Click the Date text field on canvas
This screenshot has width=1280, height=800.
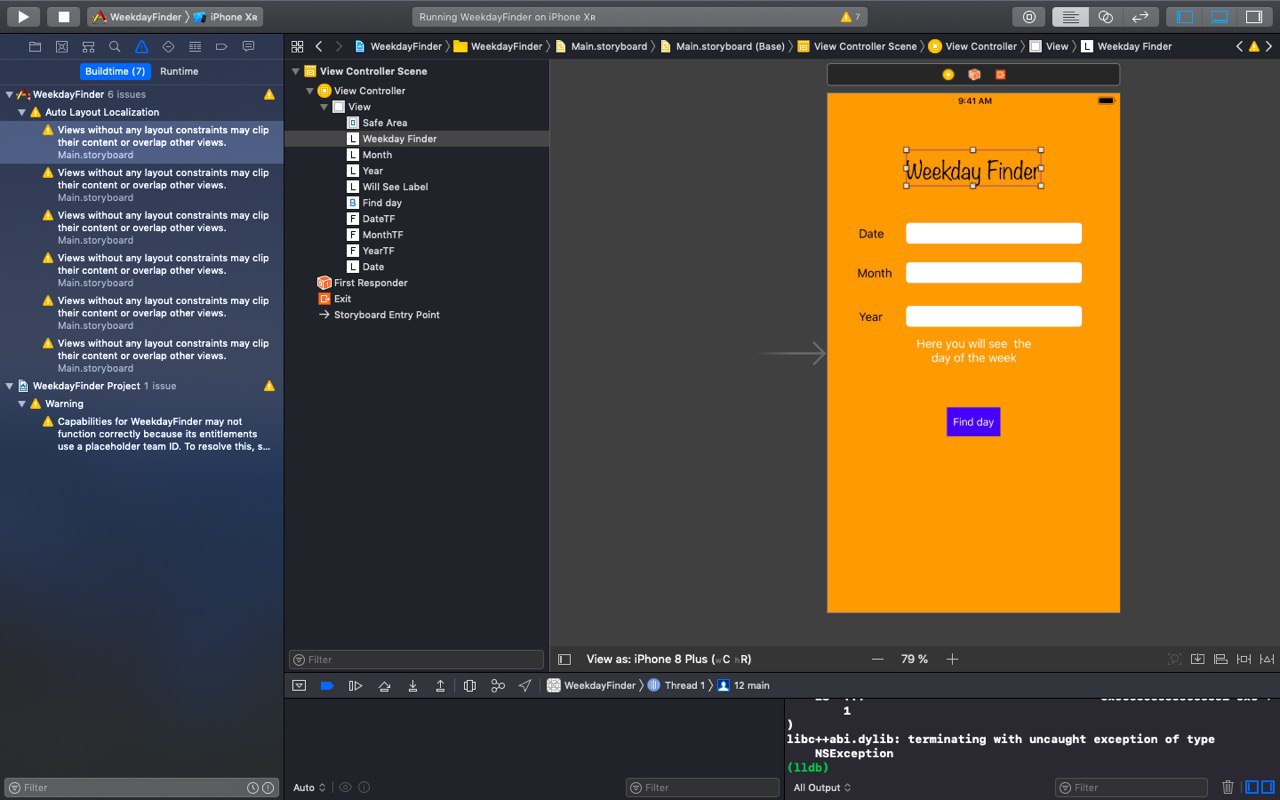point(994,233)
